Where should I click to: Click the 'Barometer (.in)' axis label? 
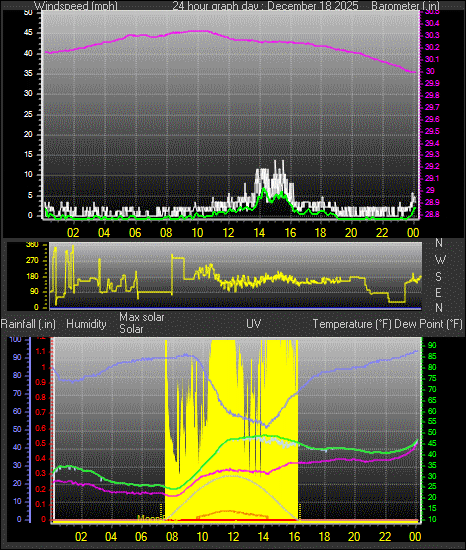pos(405,6)
